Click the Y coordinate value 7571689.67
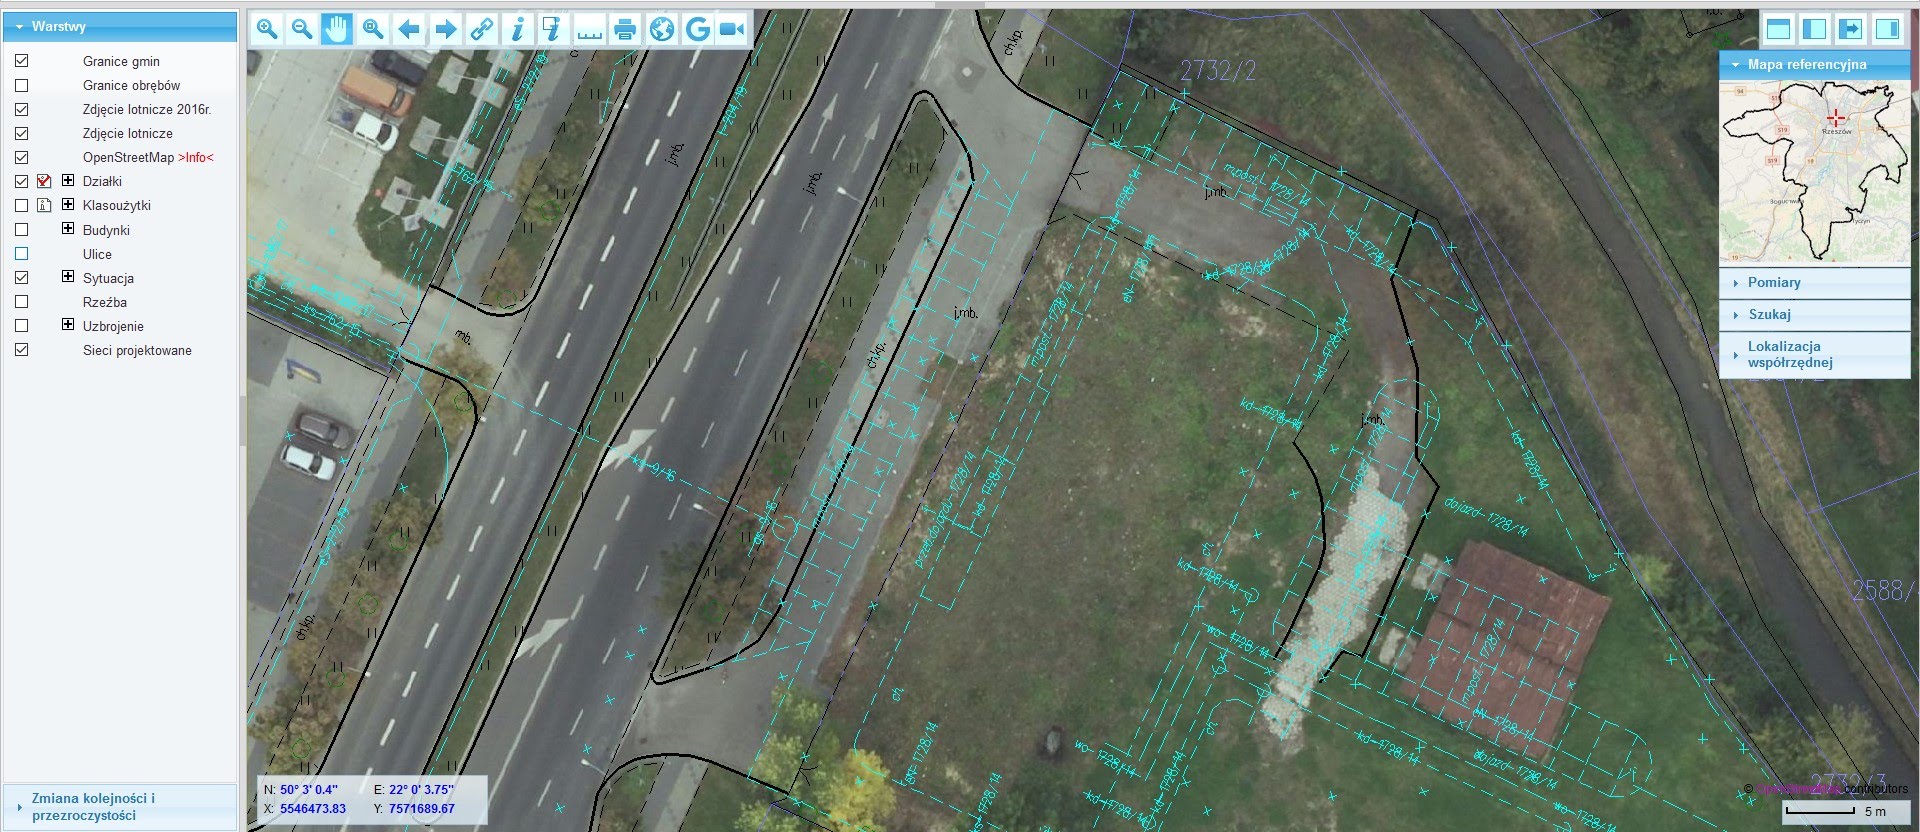Screen dimensions: 1920x832 point(421,809)
